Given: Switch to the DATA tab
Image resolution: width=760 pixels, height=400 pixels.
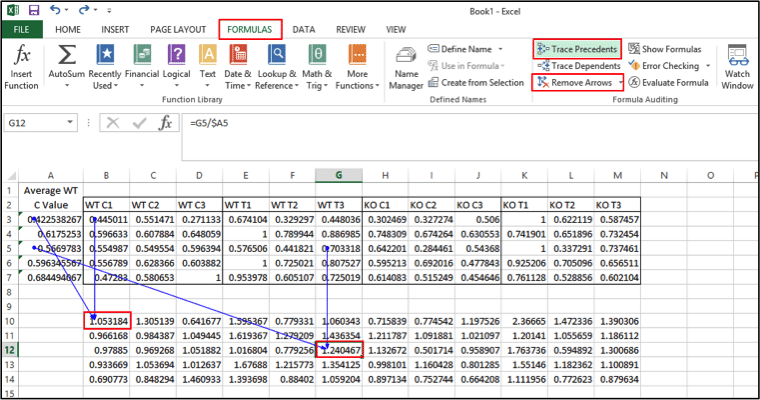Looking at the screenshot, I should pyautogui.click(x=304, y=30).
